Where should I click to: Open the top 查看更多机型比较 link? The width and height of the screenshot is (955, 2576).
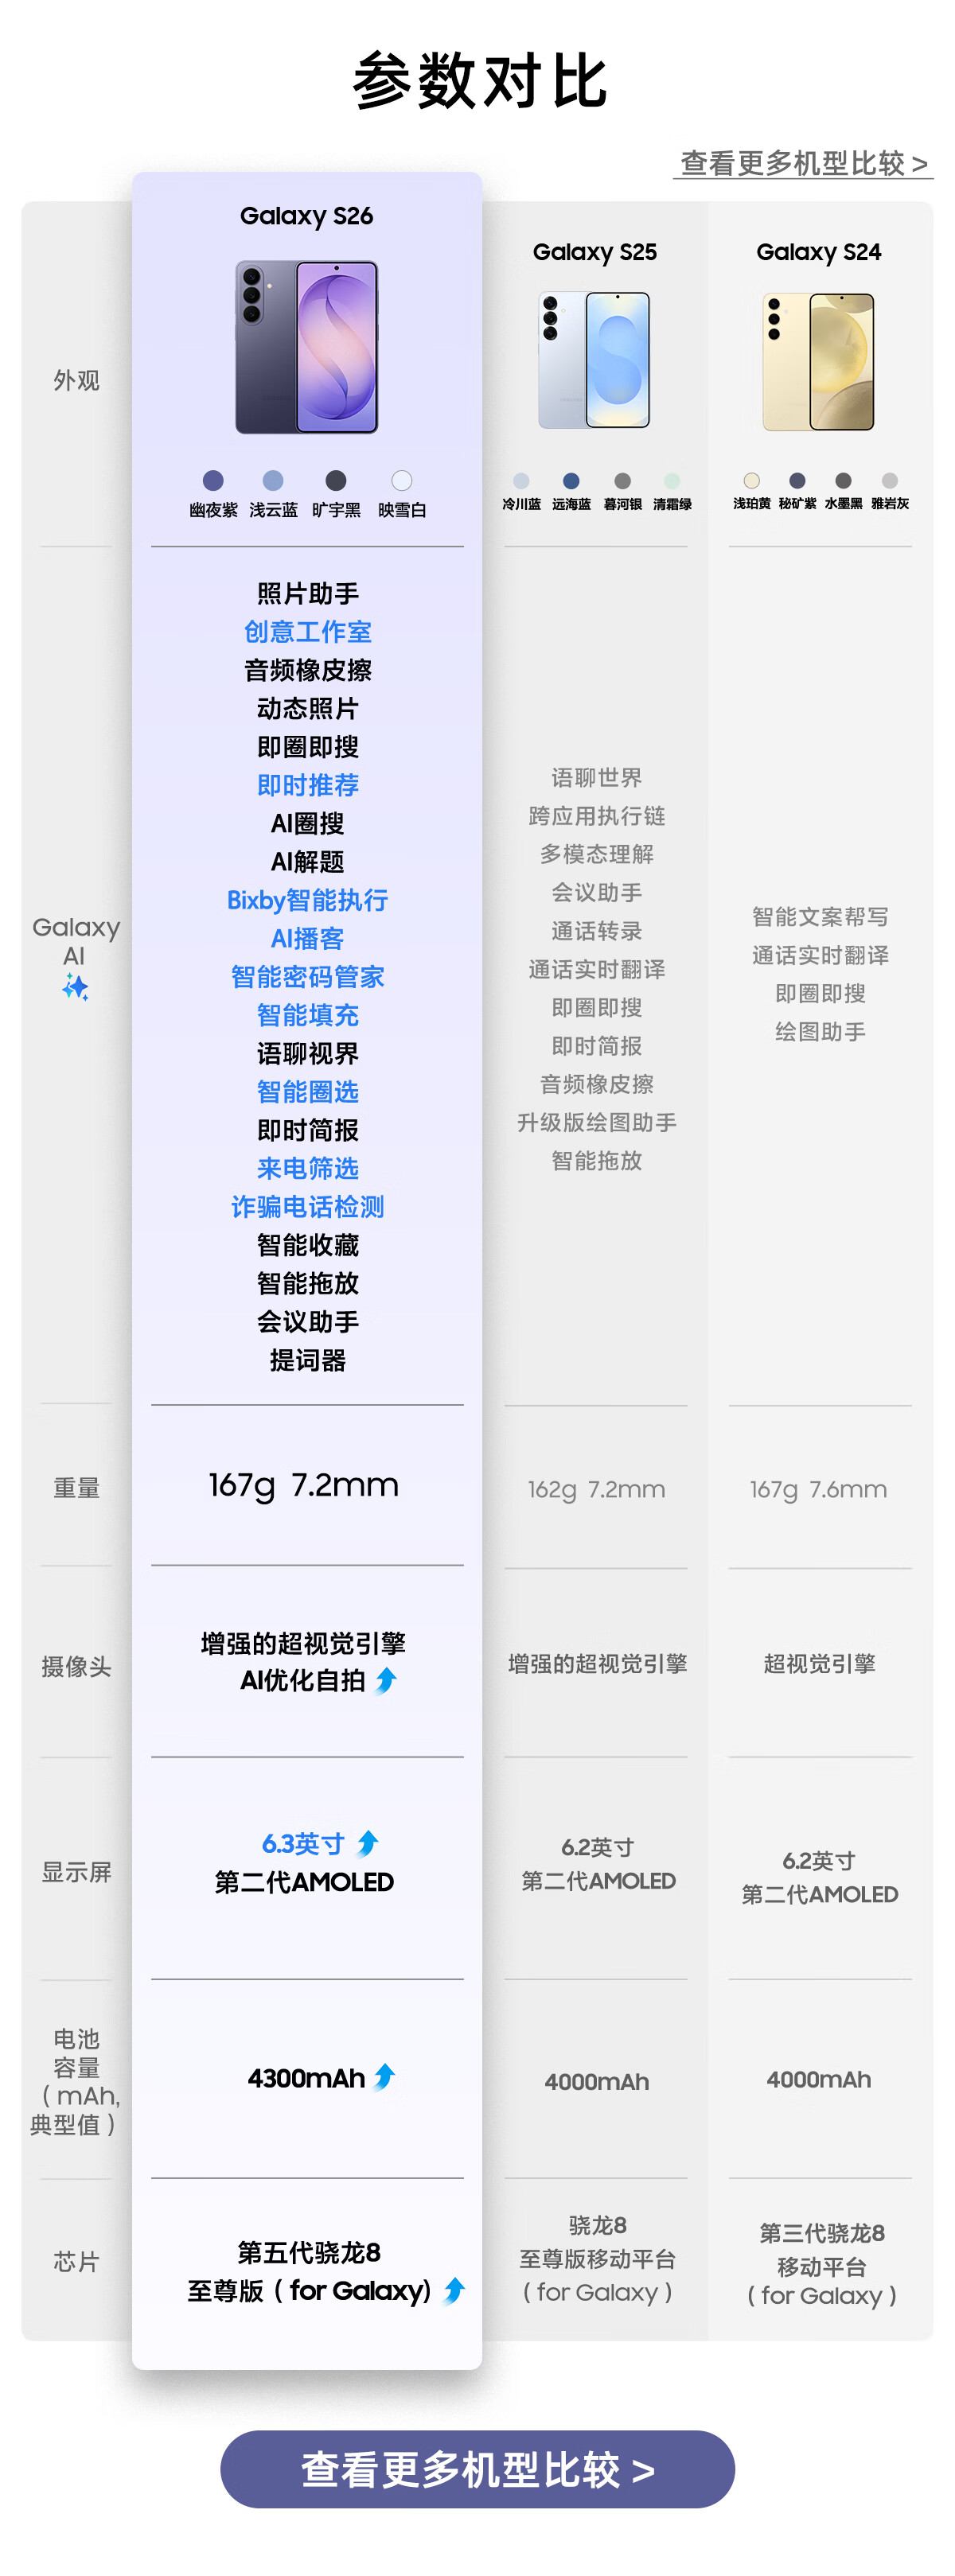coord(803,163)
